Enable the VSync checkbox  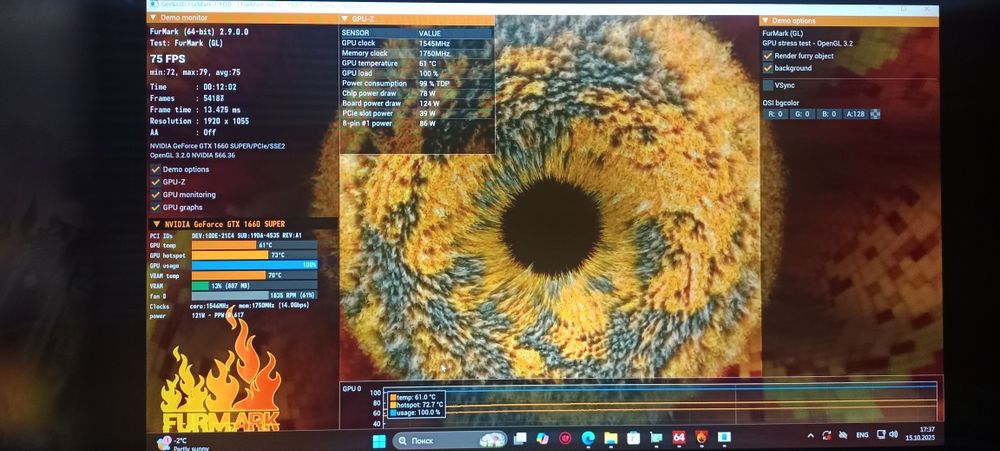768,85
